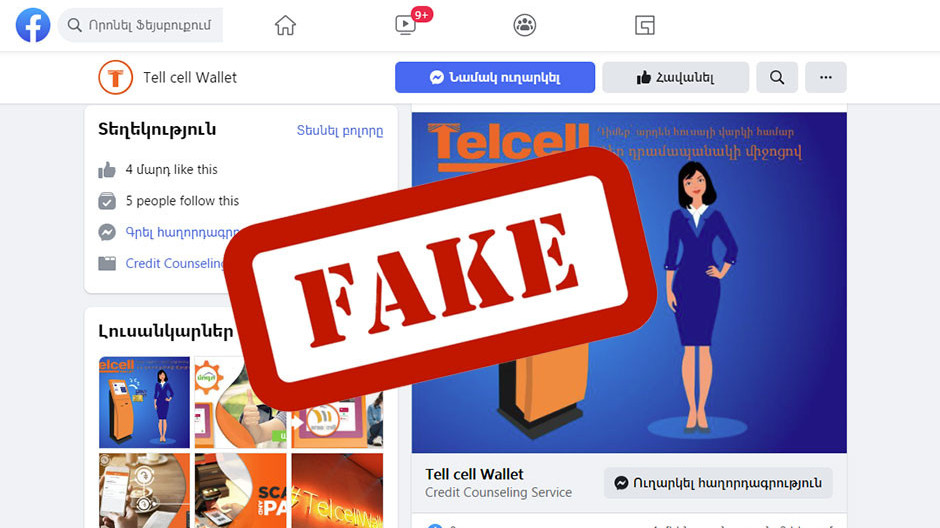Viewport: 940px width, 528px height.
Task: Click the Ուղարկել հաղորդագրություն button
Action: tap(718, 483)
